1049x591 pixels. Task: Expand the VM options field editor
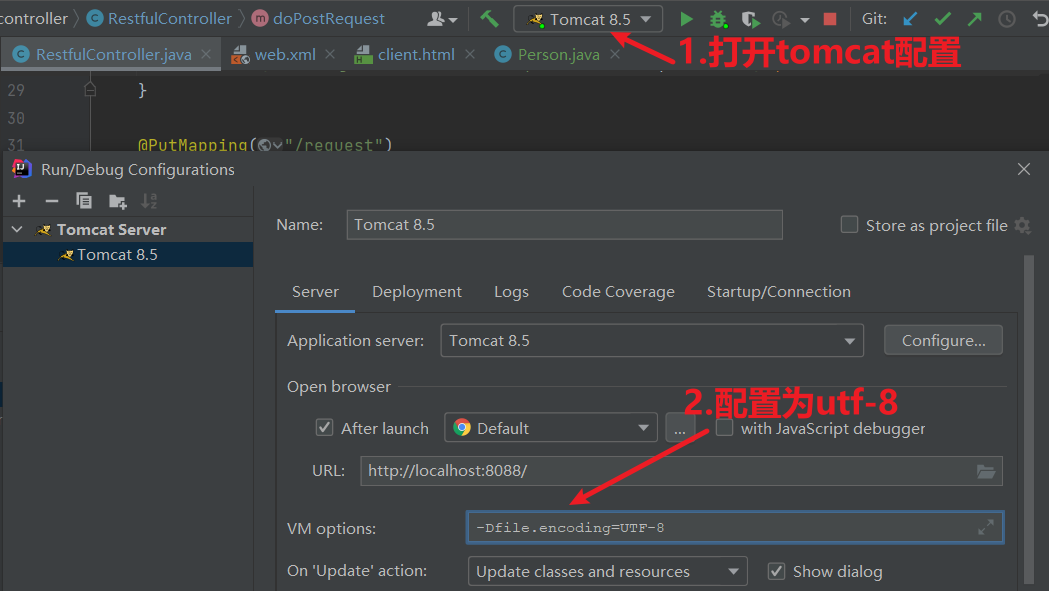tap(985, 527)
